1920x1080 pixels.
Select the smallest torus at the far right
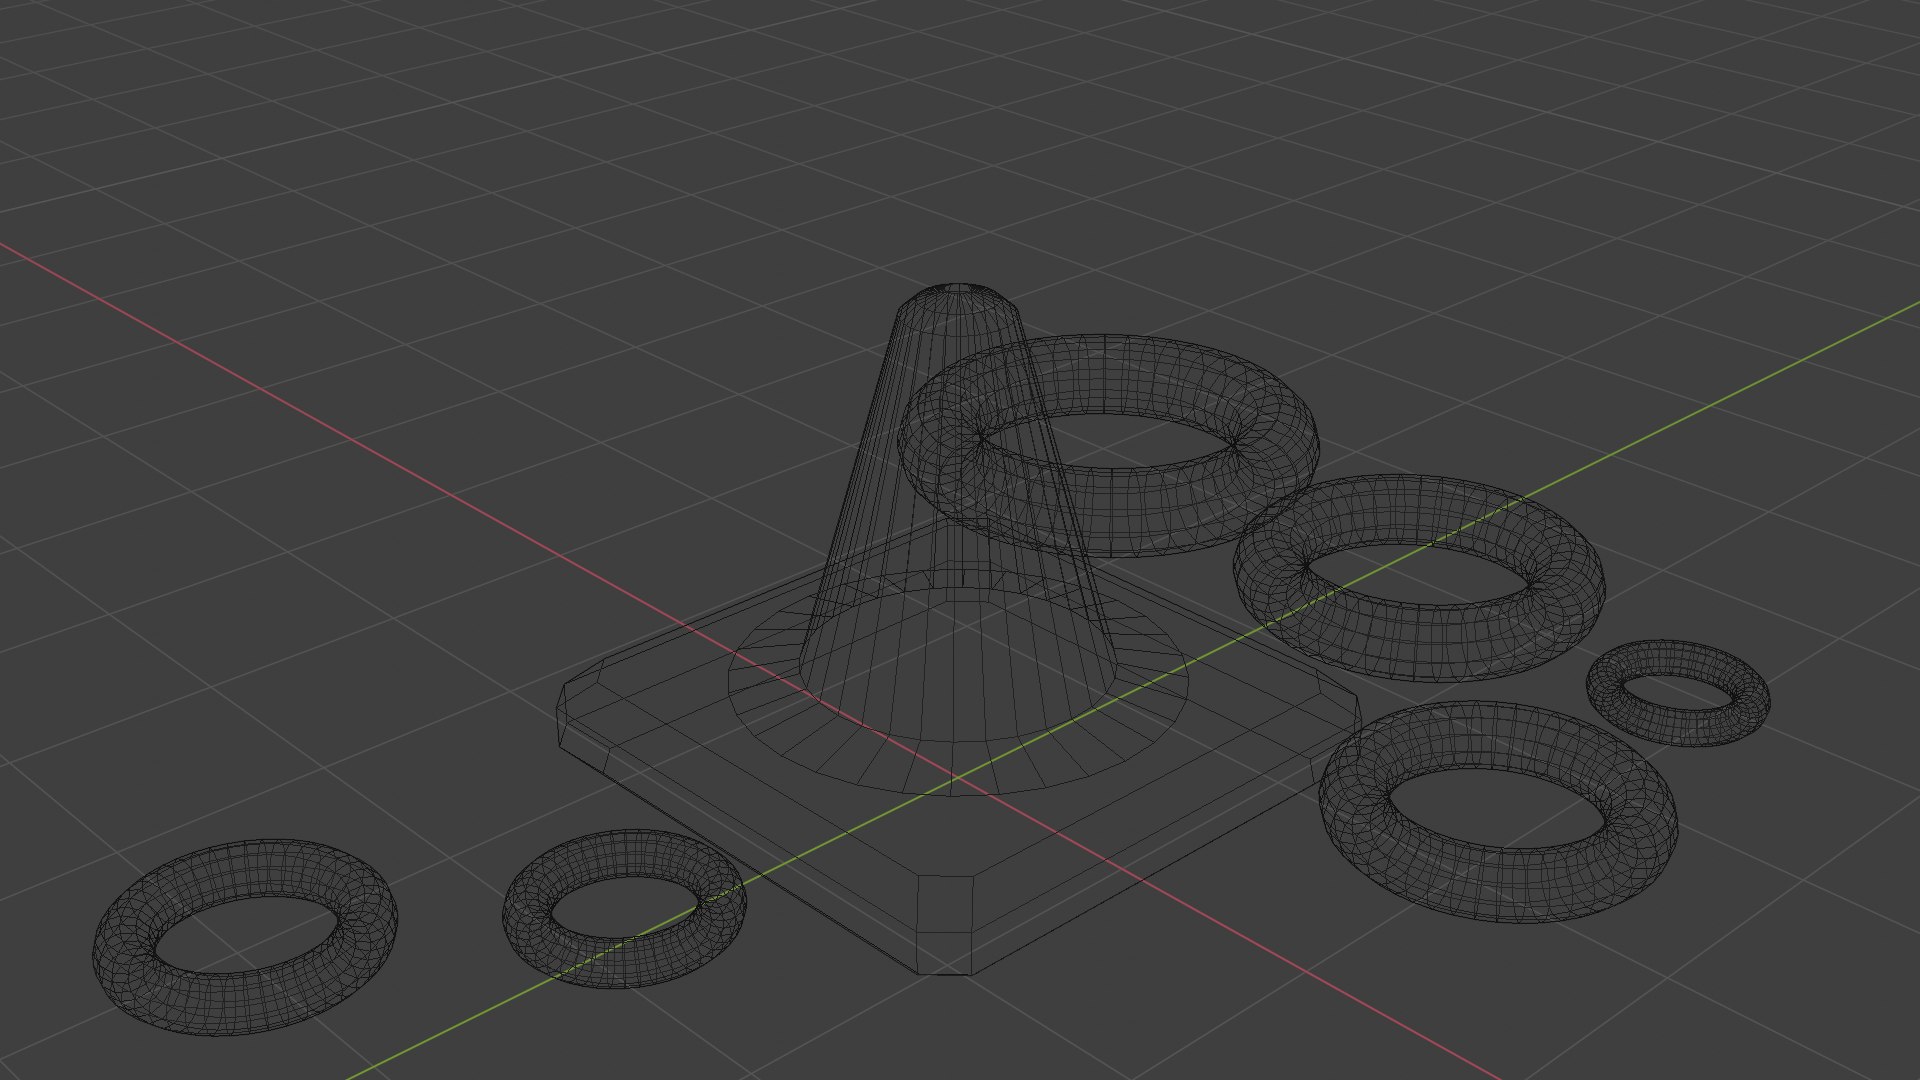(1678, 693)
